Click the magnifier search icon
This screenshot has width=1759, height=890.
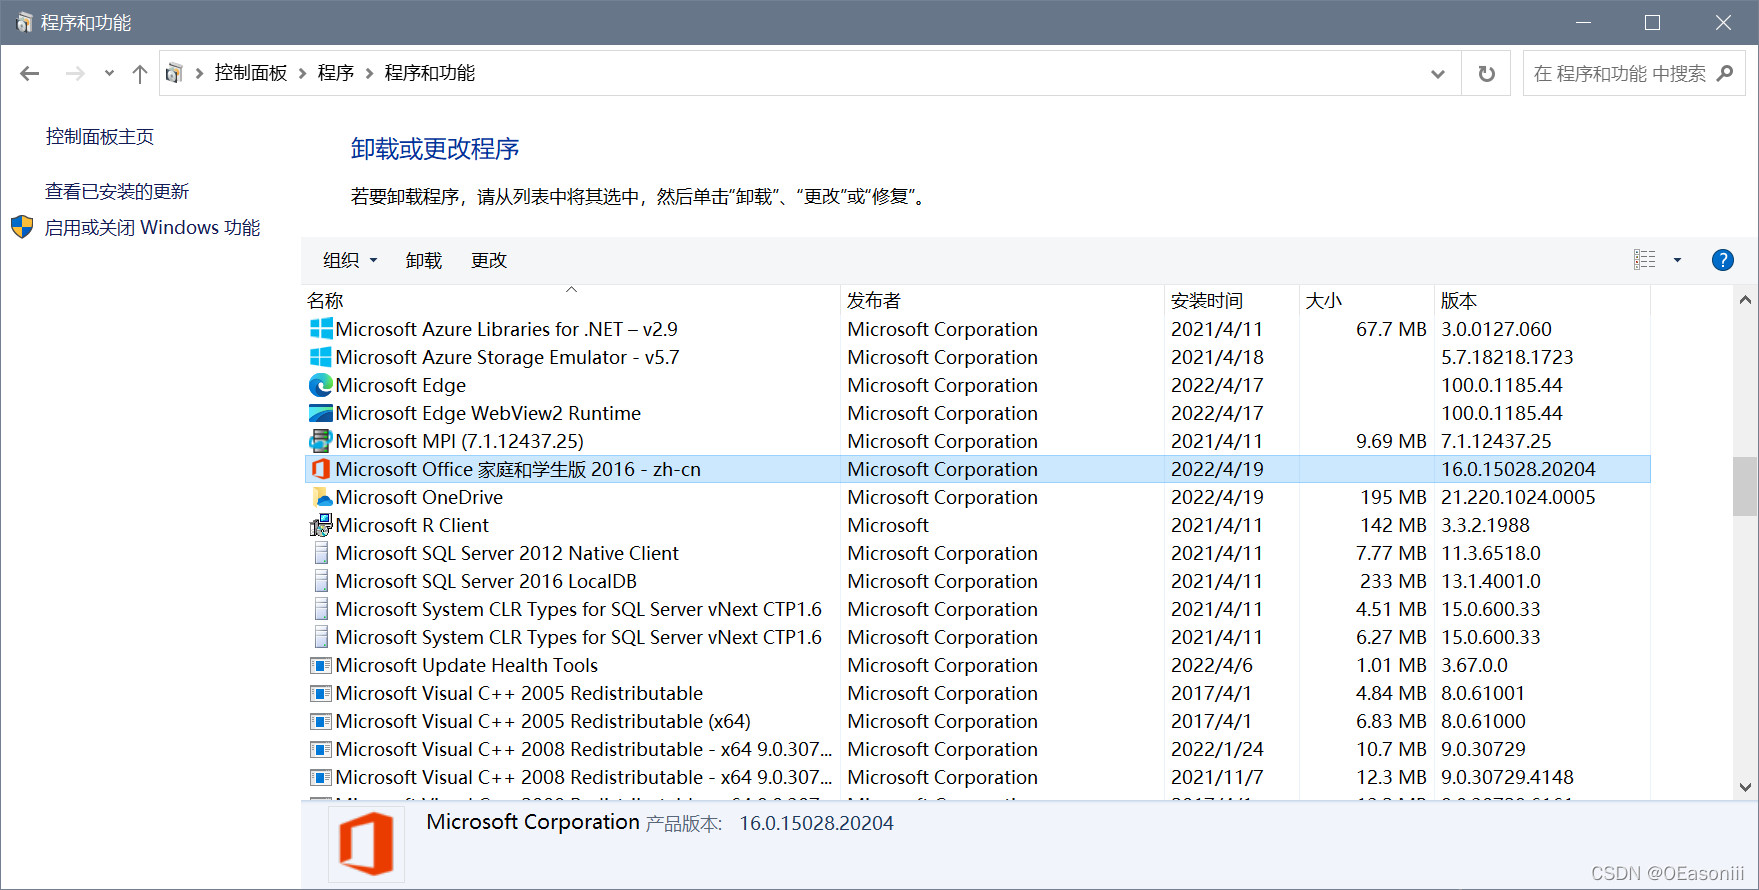(x=1725, y=73)
